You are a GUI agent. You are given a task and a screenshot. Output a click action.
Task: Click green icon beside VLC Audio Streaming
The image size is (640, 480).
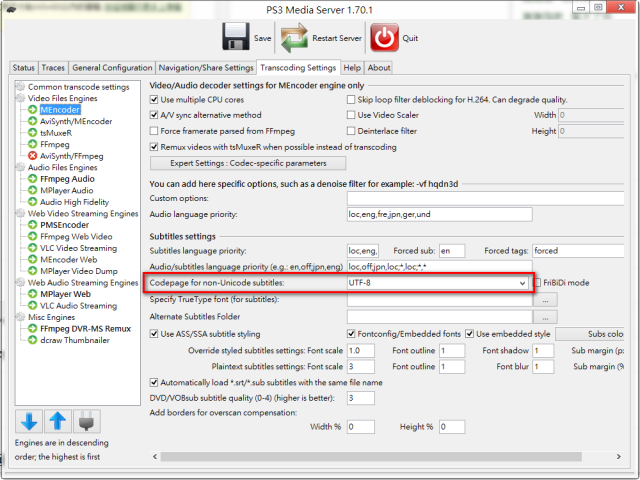click(33, 305)
